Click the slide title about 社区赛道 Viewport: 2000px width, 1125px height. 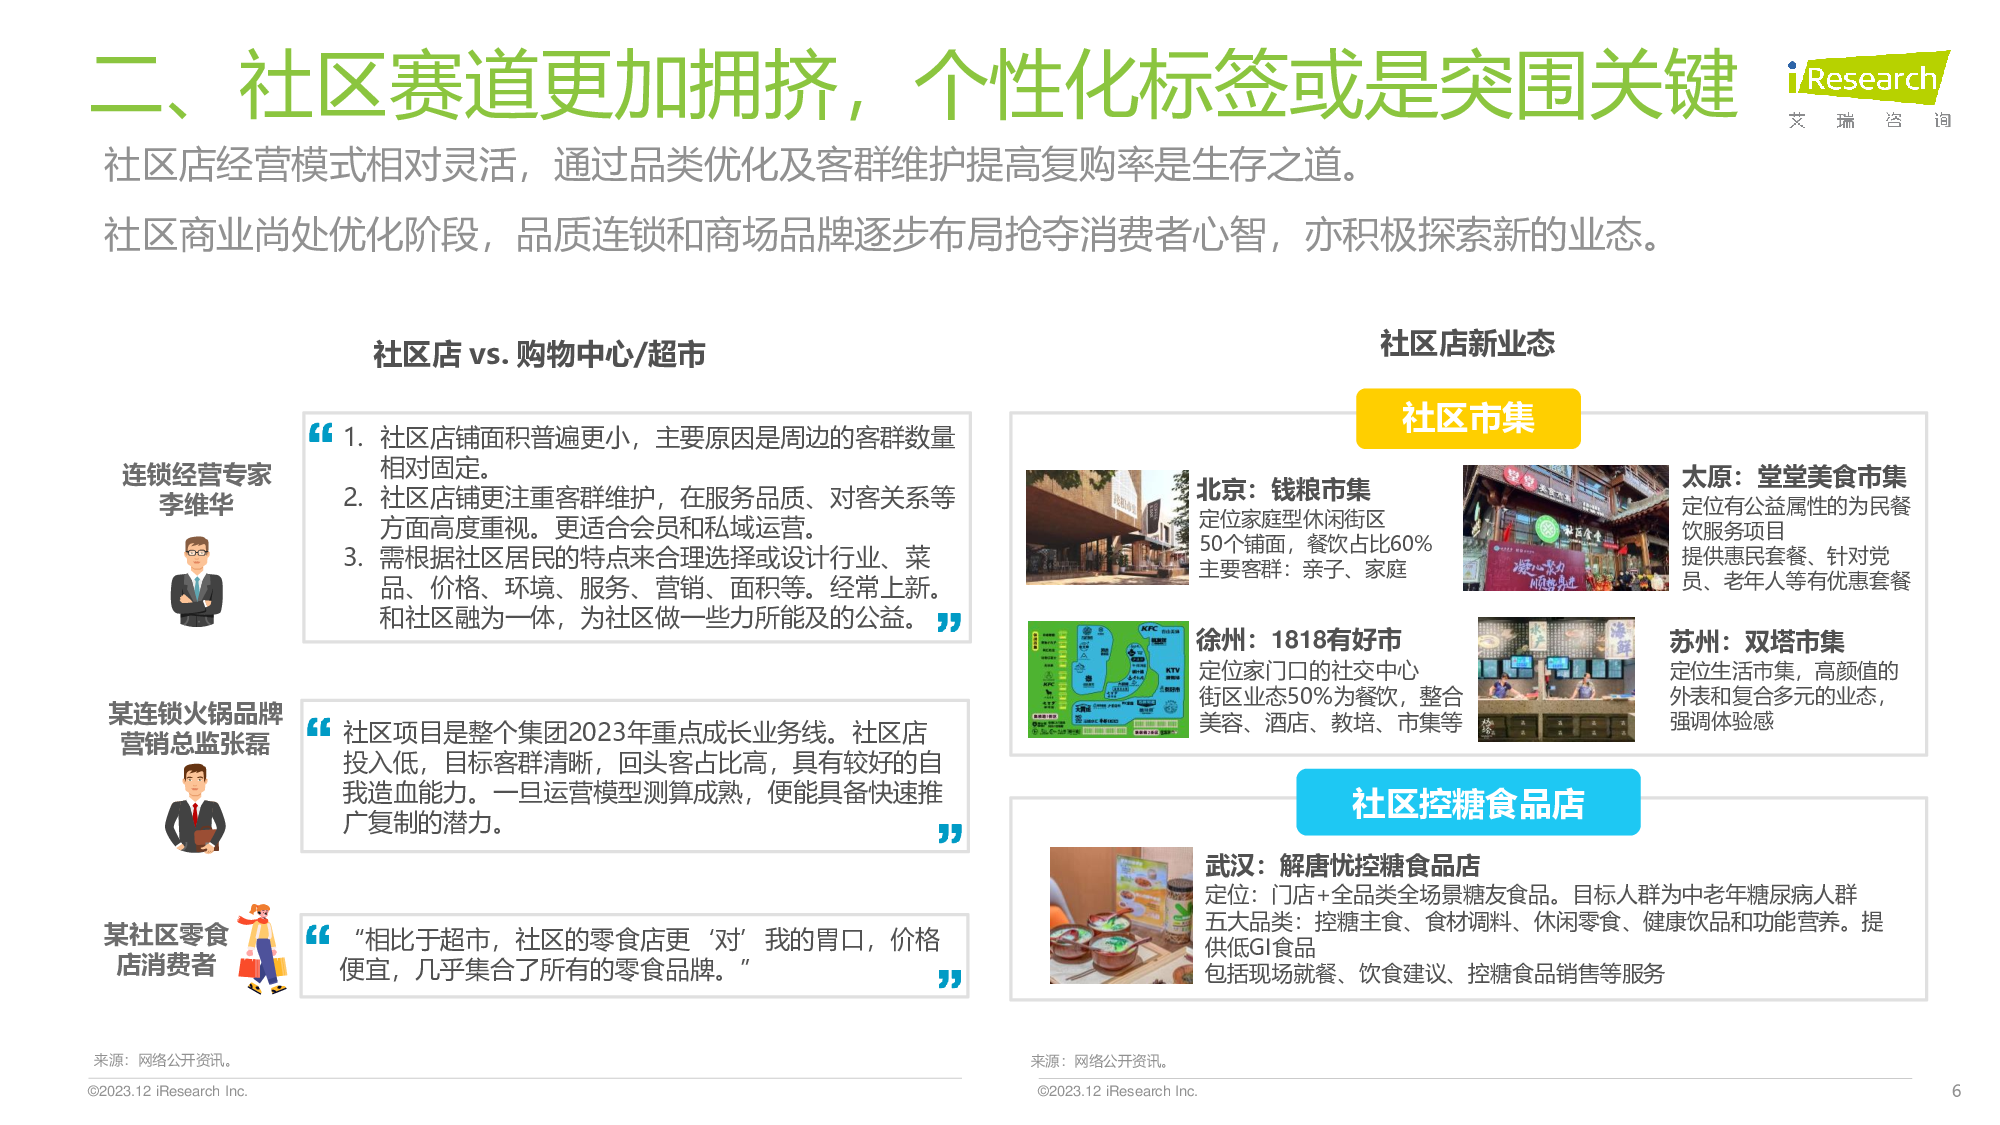pyautogui.click(x=913, y=85)
